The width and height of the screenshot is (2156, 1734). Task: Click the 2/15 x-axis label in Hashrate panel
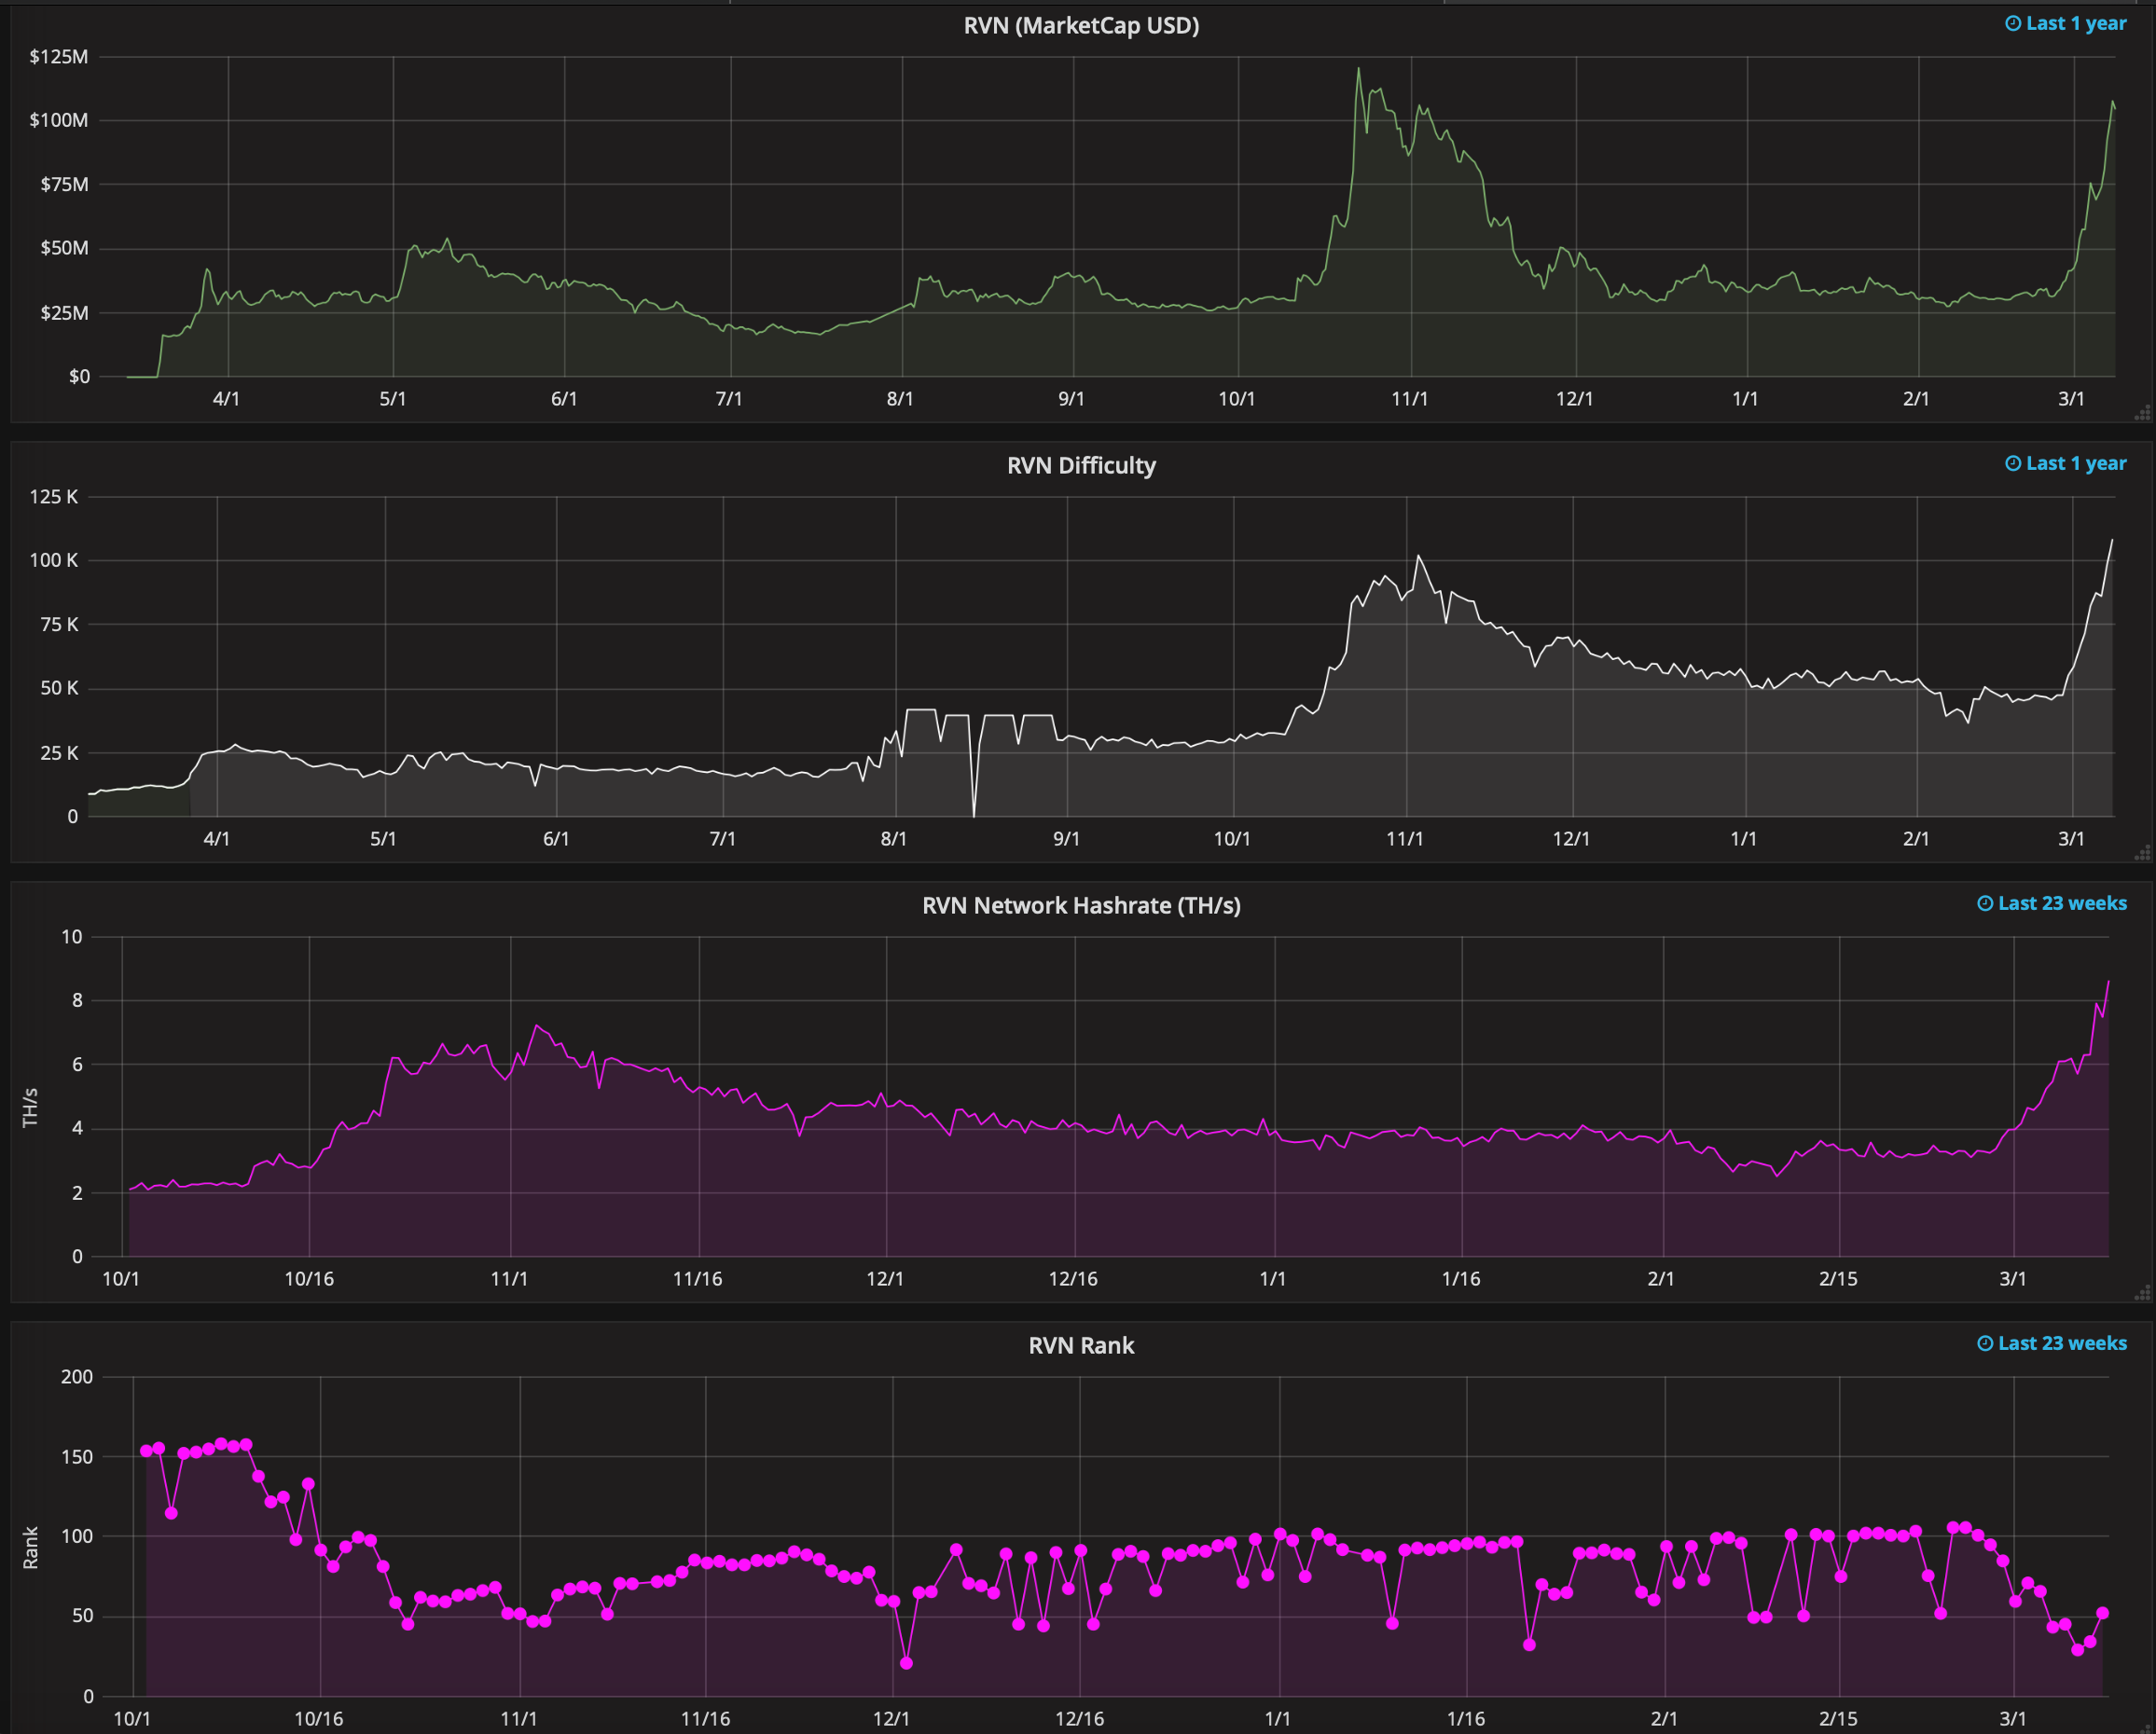pos(1838,1279)
